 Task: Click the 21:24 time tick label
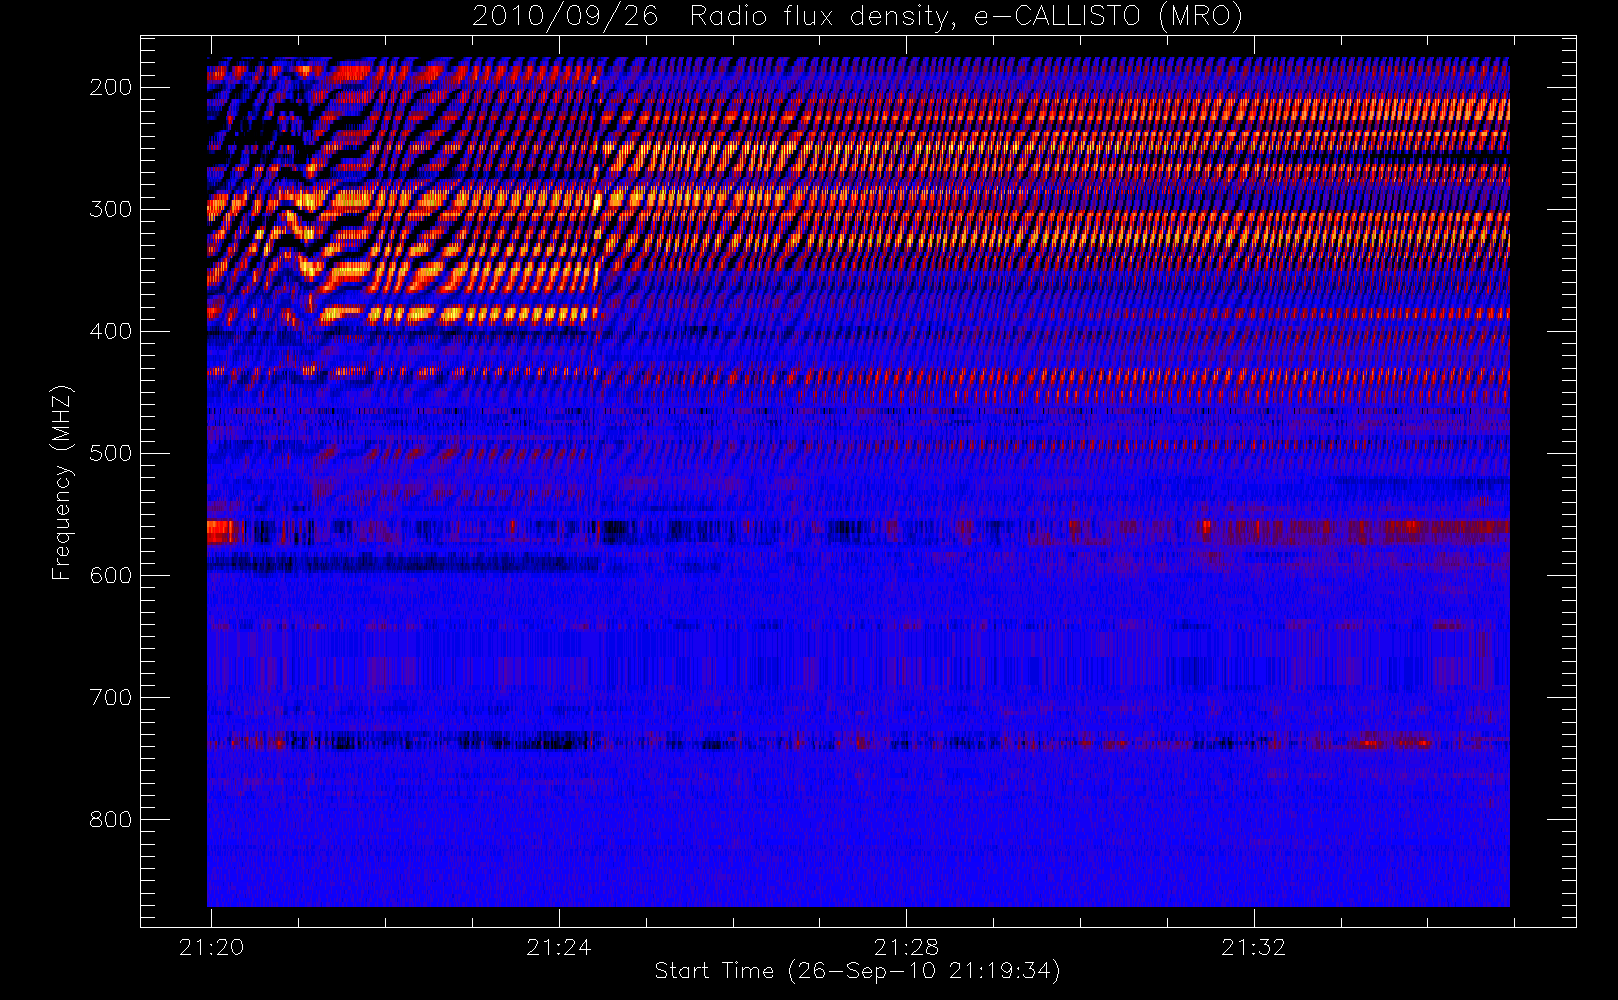(x=559, y=947)
